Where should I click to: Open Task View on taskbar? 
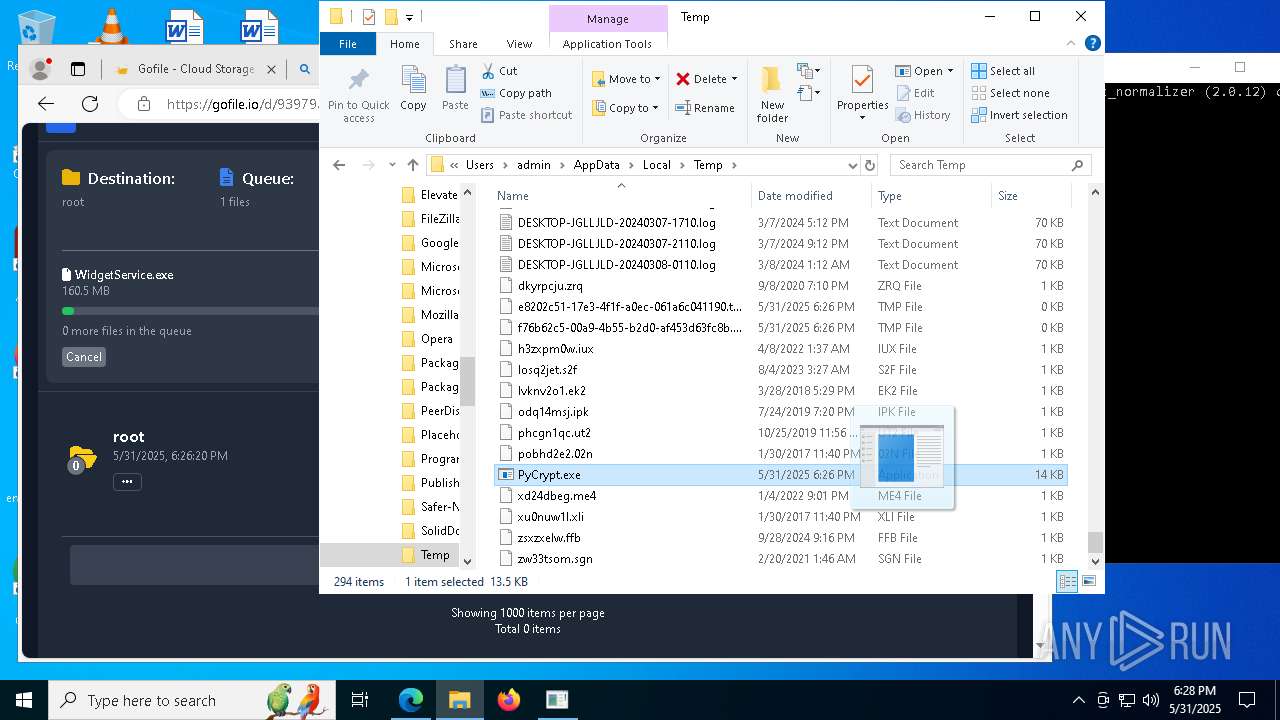point(361,700)
